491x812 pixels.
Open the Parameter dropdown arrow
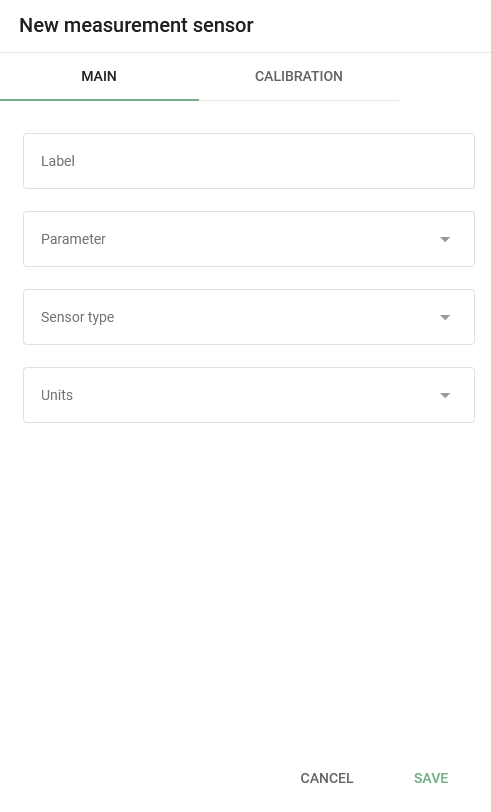(x=444, y=239)
